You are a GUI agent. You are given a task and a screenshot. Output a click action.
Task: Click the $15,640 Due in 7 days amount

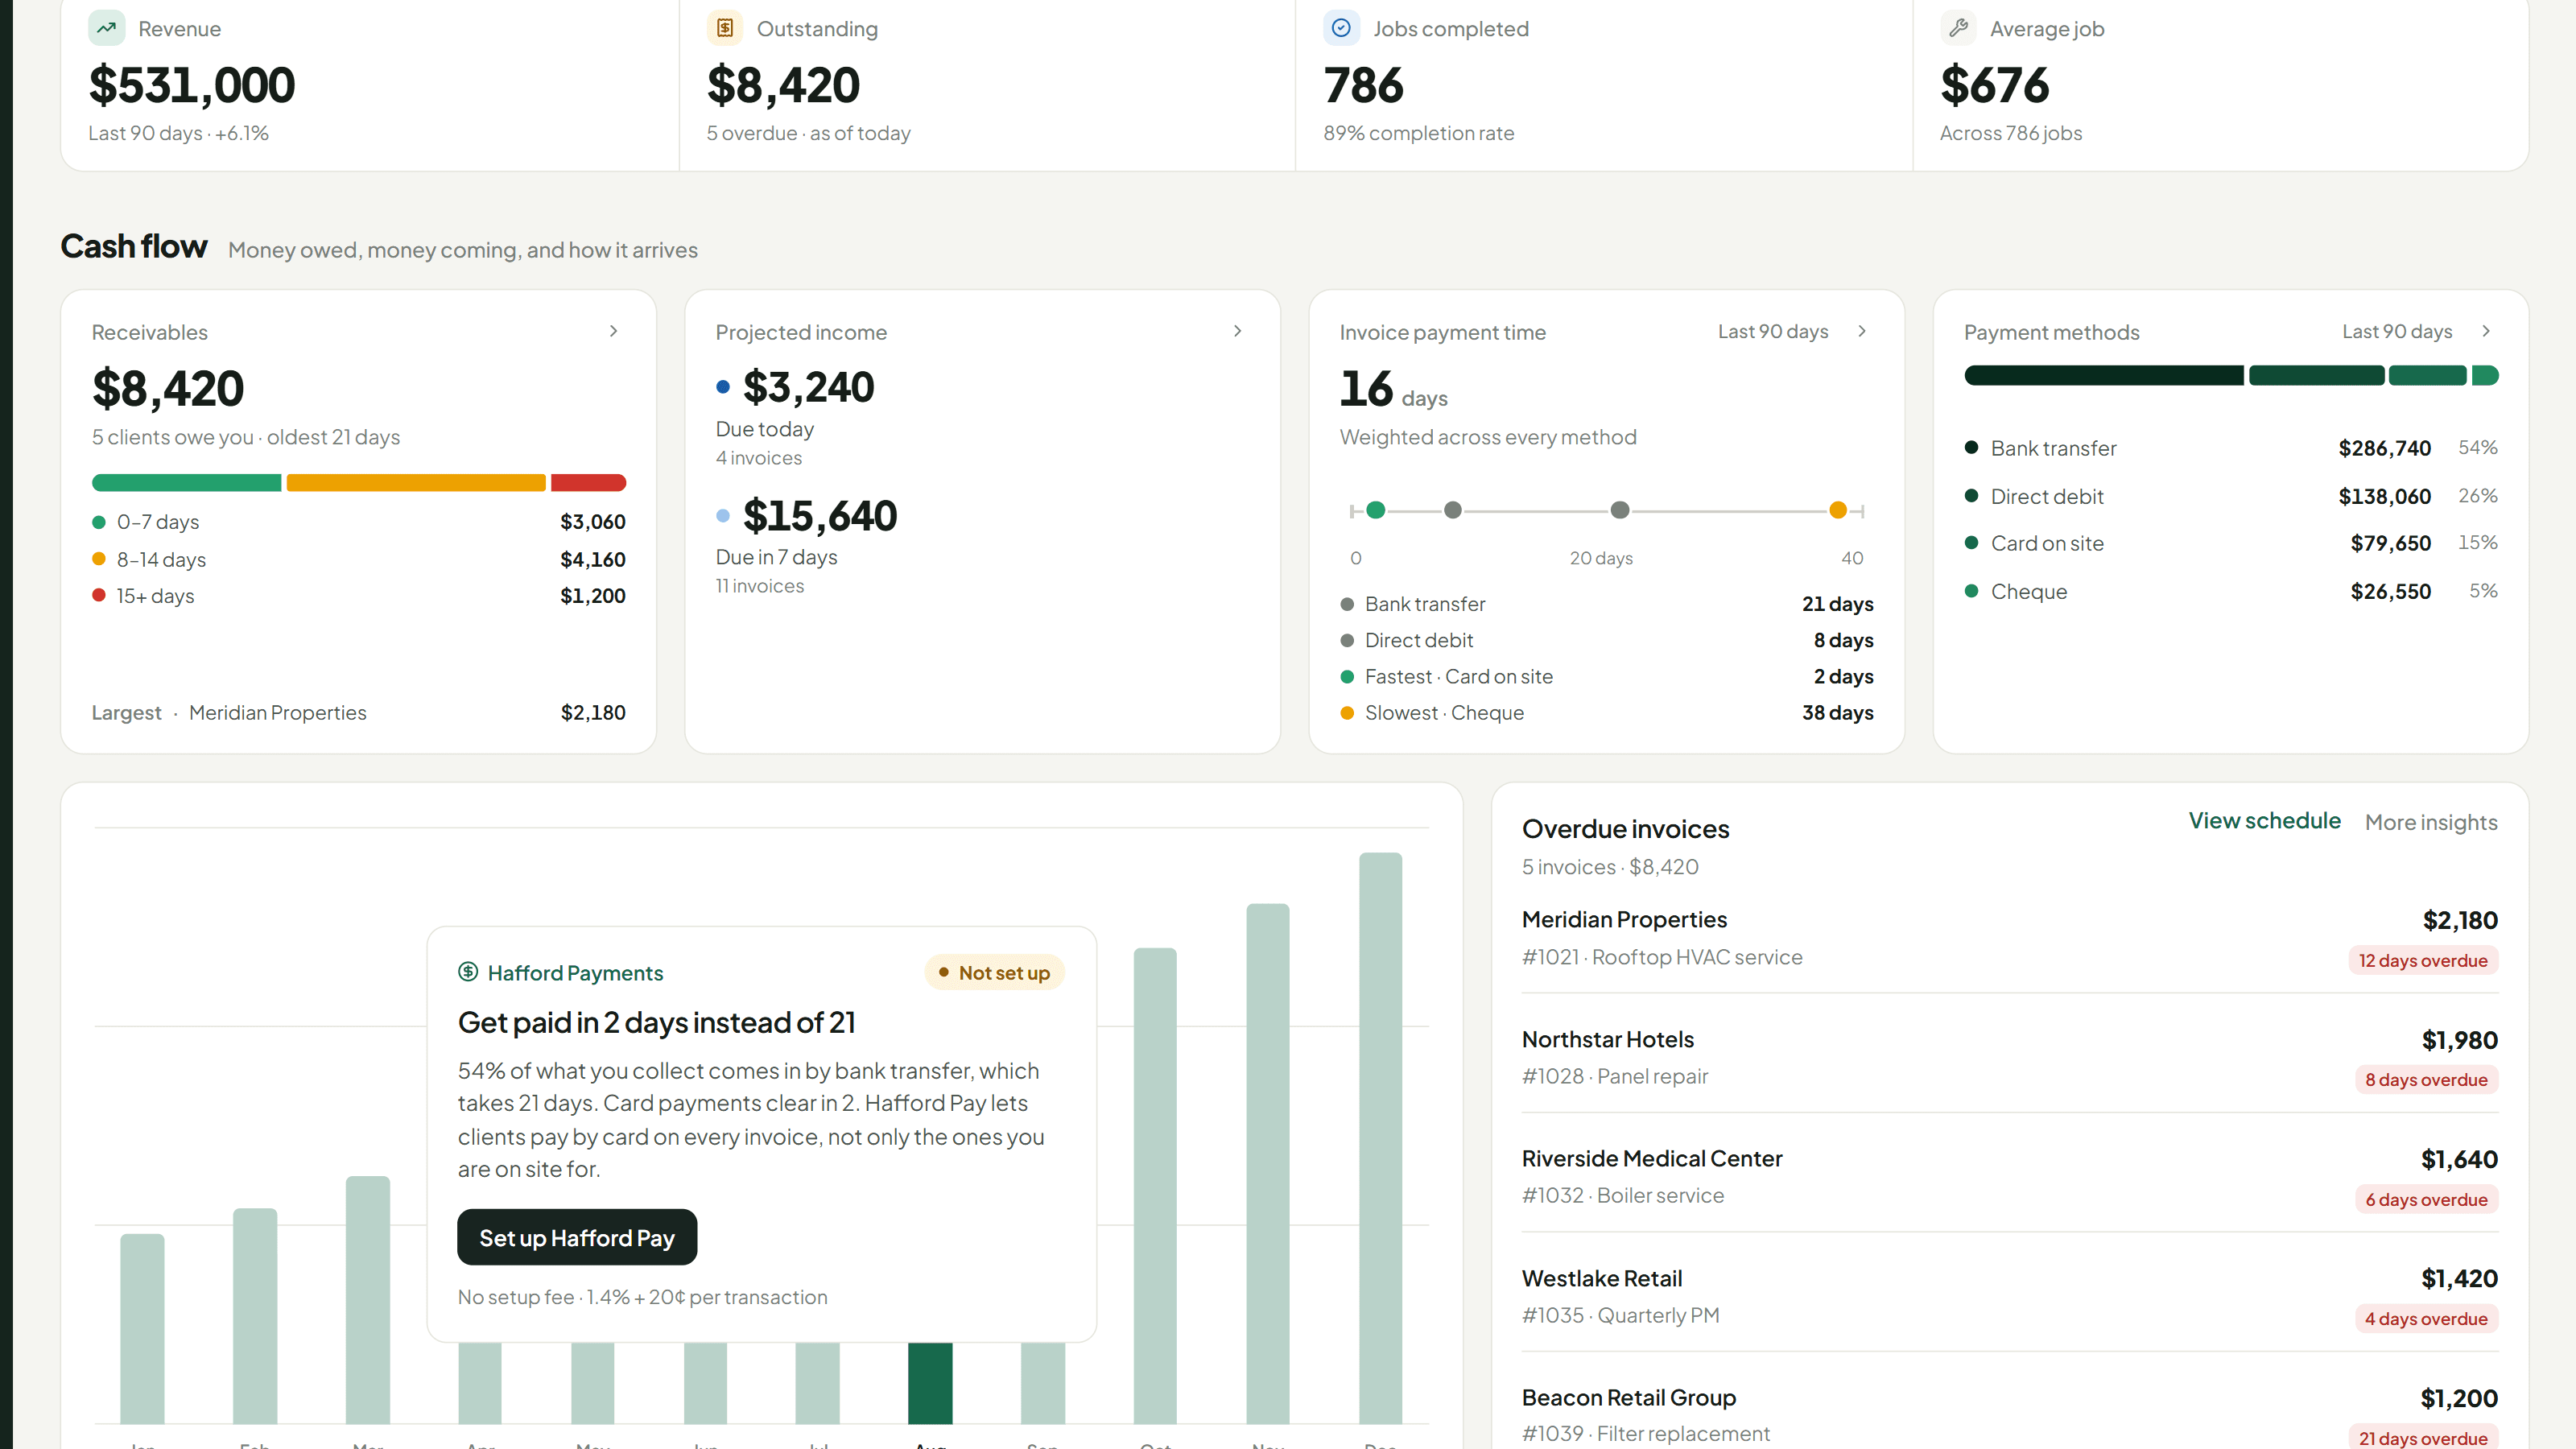(820, 516)
